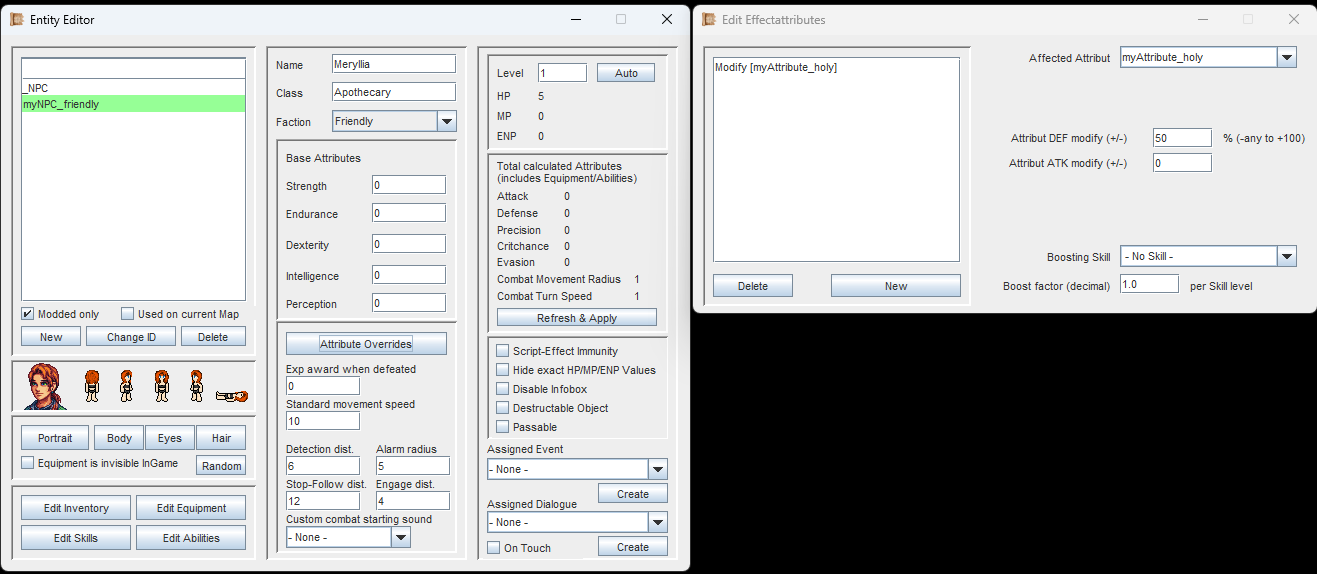Click the side-facing sprite beside the lying sprite
Viewport: 1317px width, 574px height.
click(x=196, y=386)
